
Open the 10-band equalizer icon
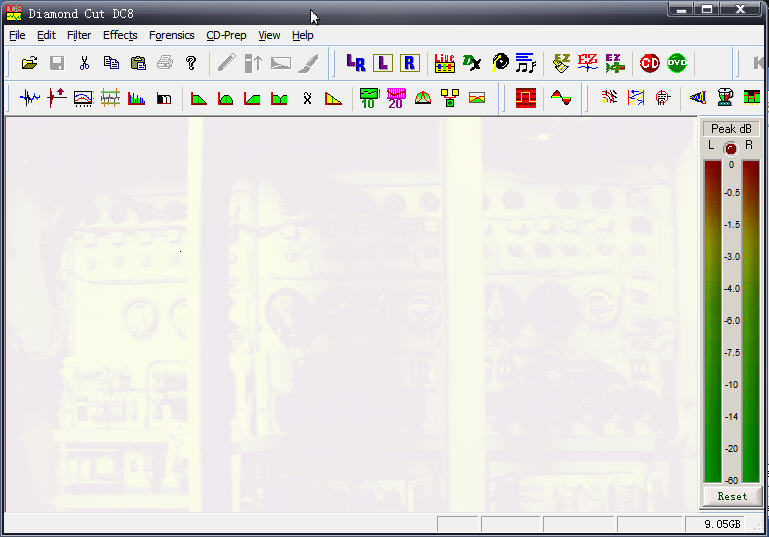click(369, 98)
